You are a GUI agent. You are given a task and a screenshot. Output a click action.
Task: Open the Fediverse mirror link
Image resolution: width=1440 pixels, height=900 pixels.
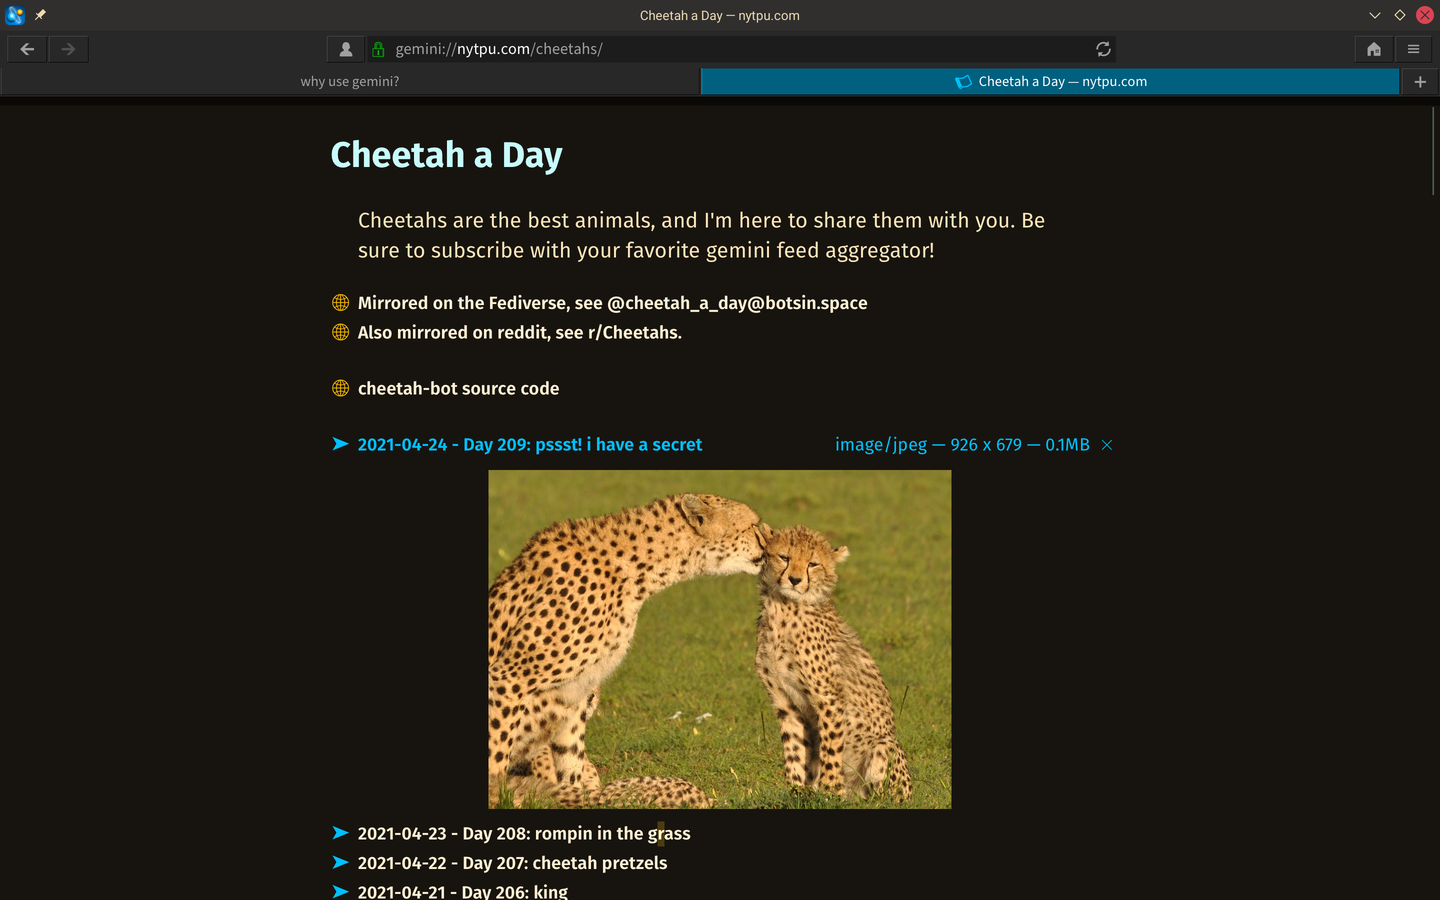click(x=612, y=303)
